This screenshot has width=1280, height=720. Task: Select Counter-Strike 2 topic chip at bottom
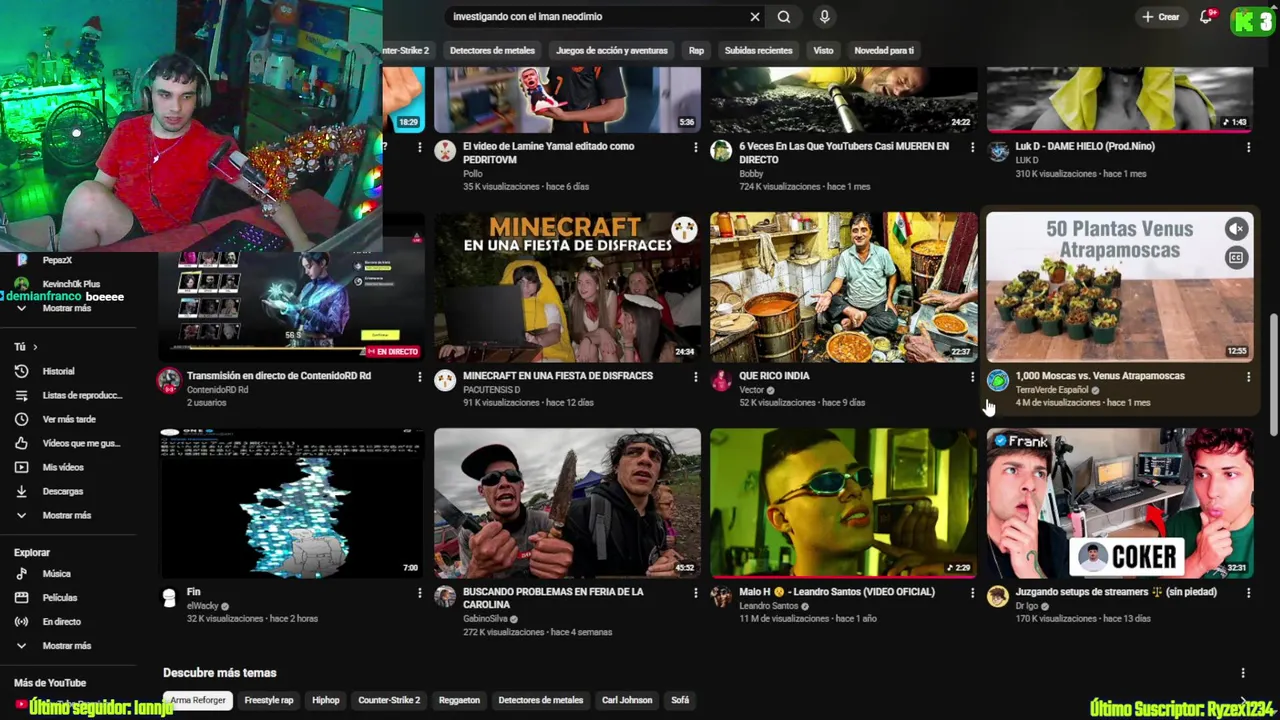[x=389, y=700]
